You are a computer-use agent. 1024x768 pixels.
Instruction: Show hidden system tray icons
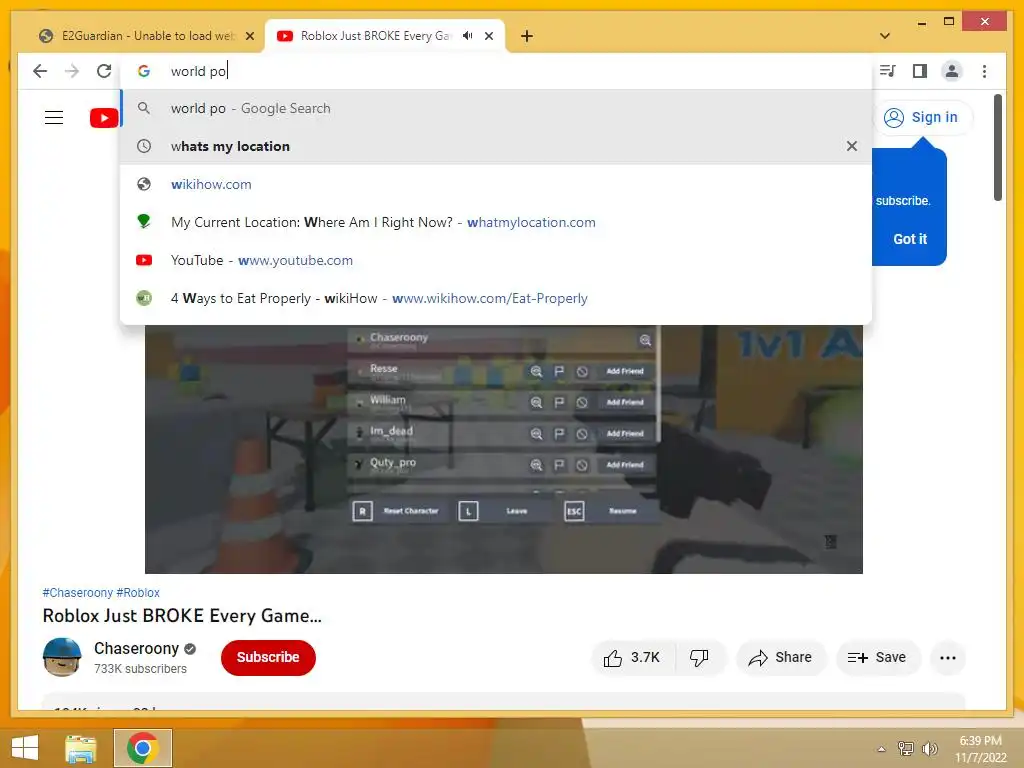coord(882,749)
